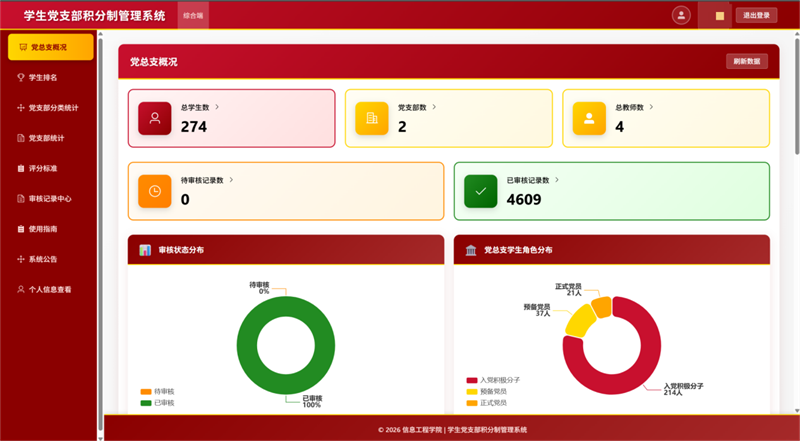Expand the arrow next to 总学生数
Image resolution: width=800 pixels, height=441 pixels.
point(217,106)
